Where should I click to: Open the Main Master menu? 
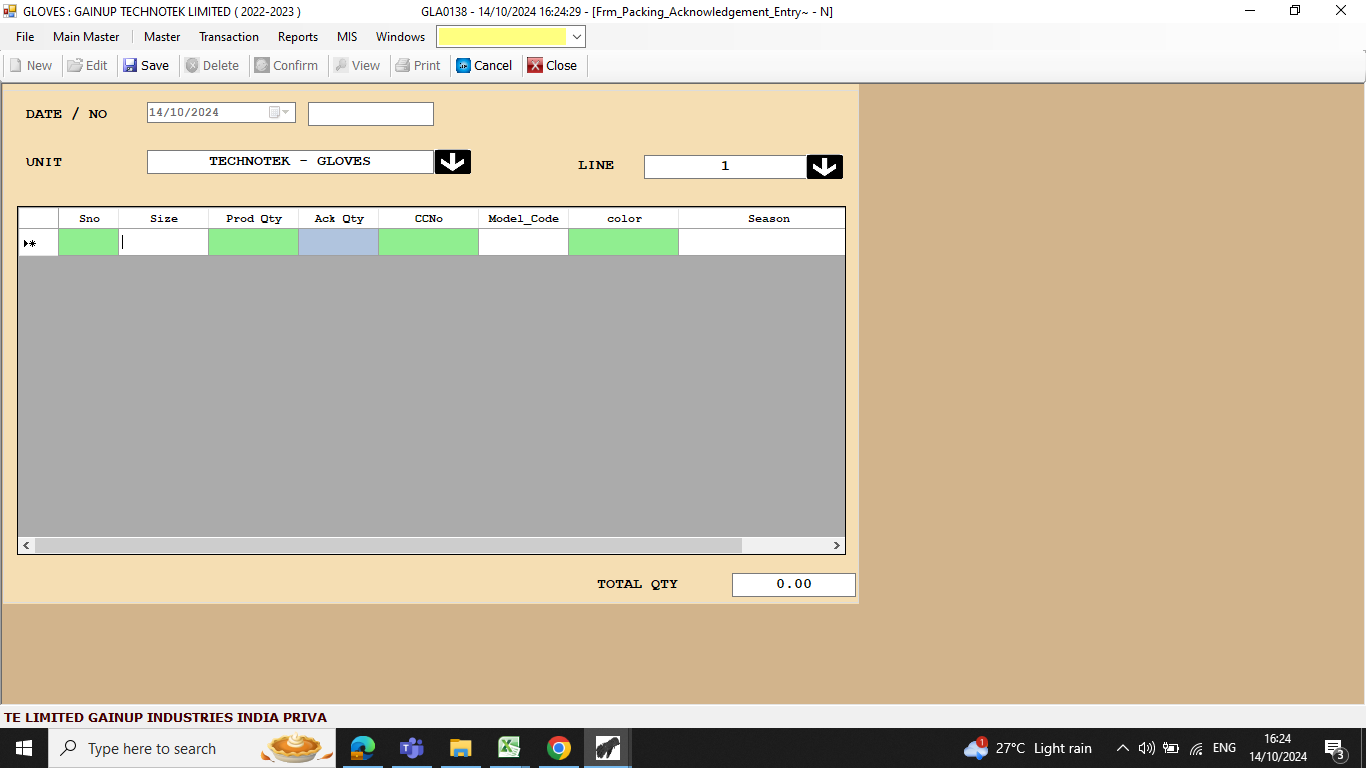[86, 37]
